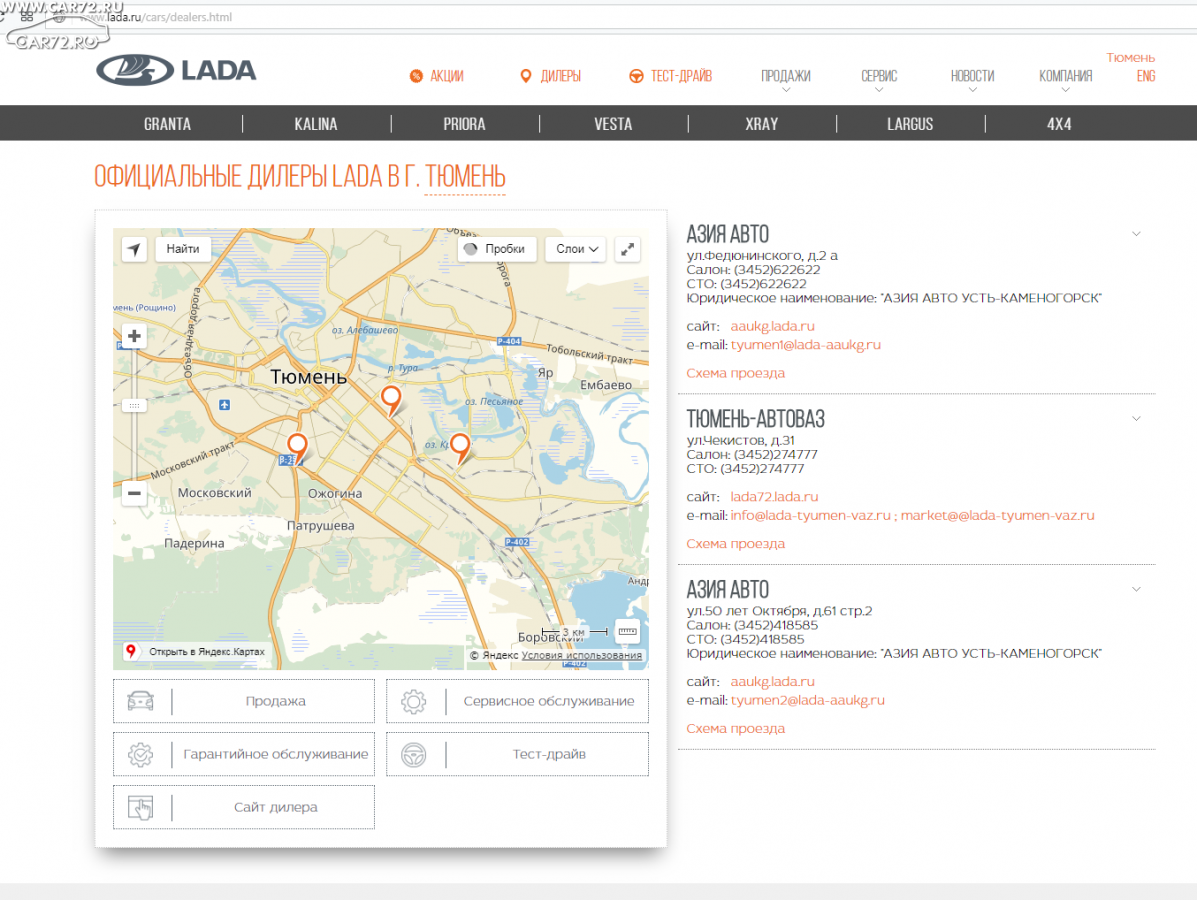Image resolution: width=1197 pixels, height=900 pixels.
Task: Expand the НОВОСТИ menu
Action: click(972, 79)
